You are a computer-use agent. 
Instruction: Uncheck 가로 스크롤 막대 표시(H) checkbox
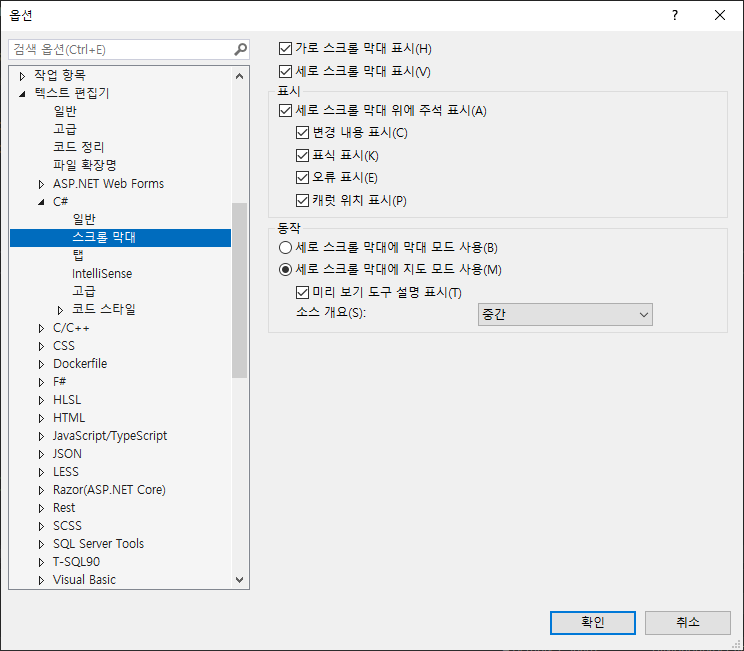click(x=285, y=48)
